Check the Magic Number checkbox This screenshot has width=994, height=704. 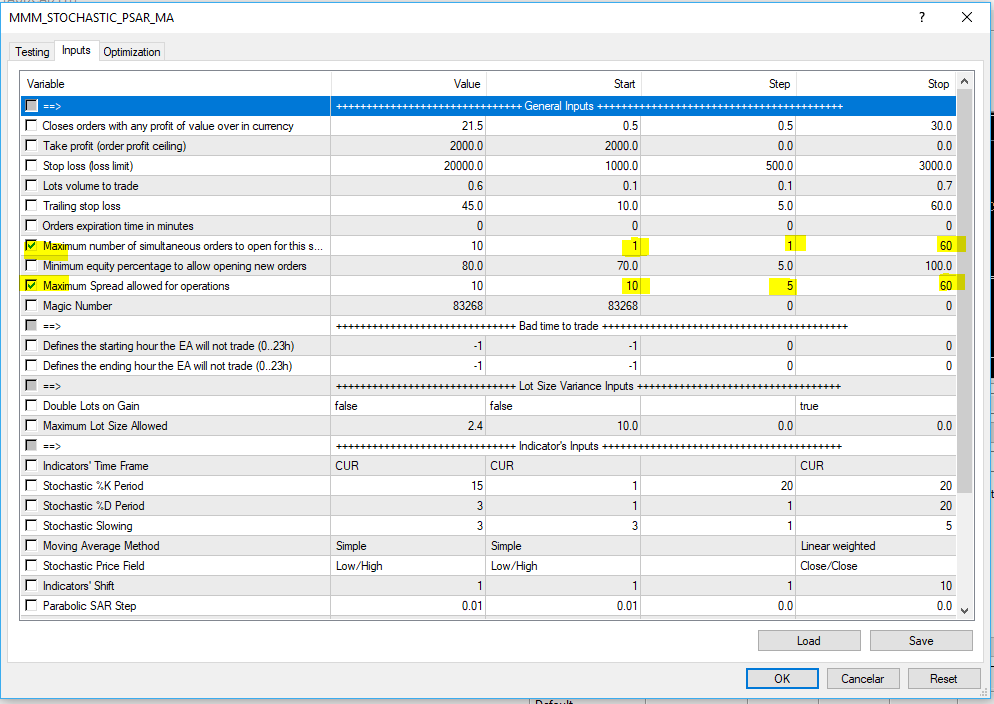[32, 306]
